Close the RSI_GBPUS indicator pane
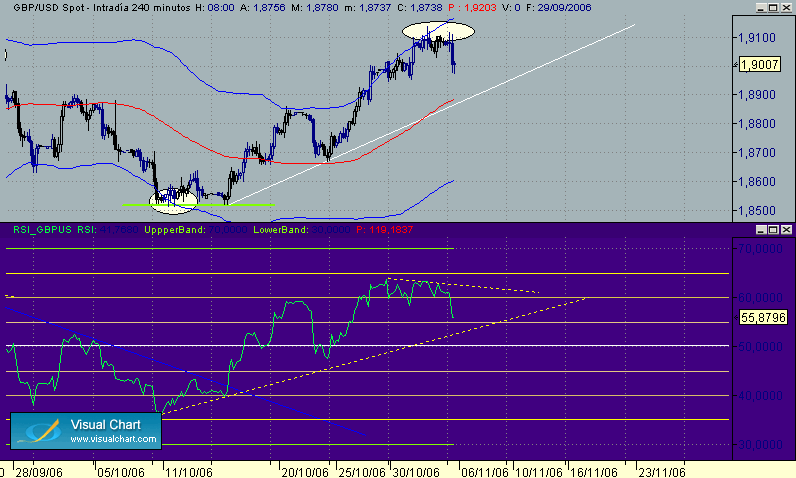 click(785, 230)
